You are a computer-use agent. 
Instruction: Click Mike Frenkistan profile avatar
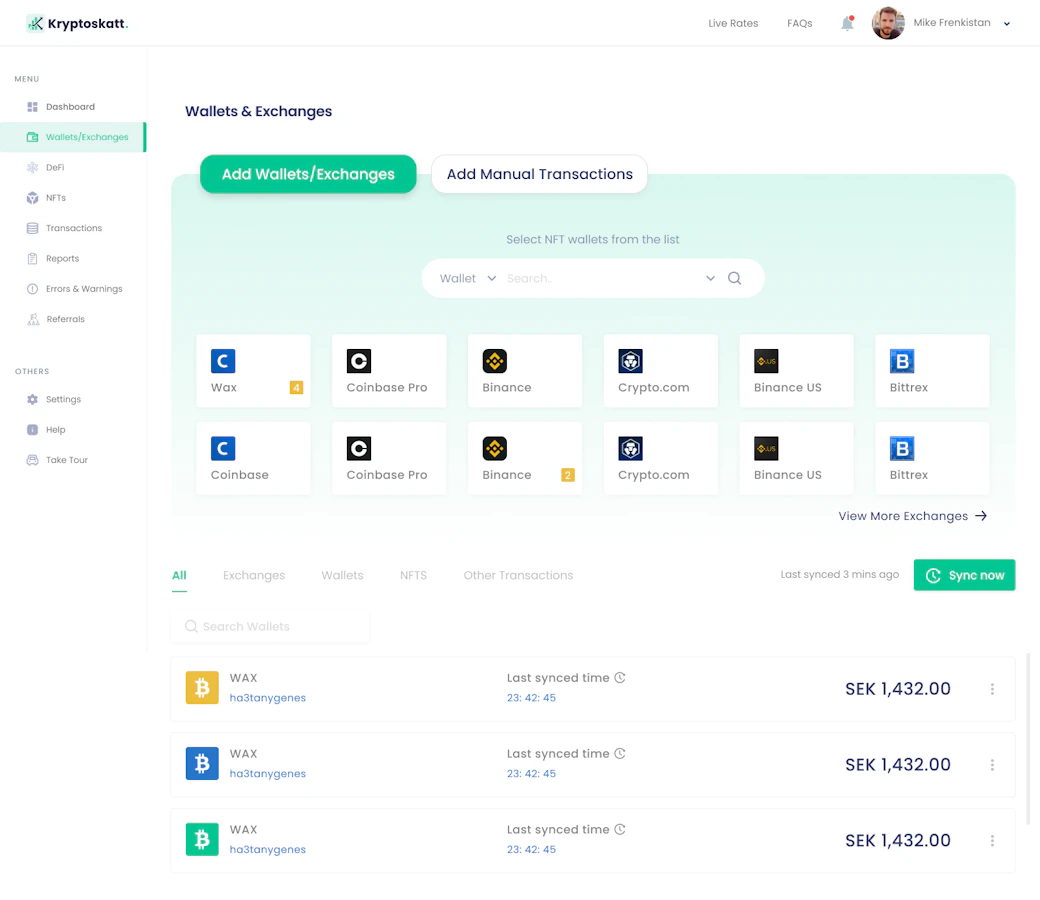coord(888,23)
